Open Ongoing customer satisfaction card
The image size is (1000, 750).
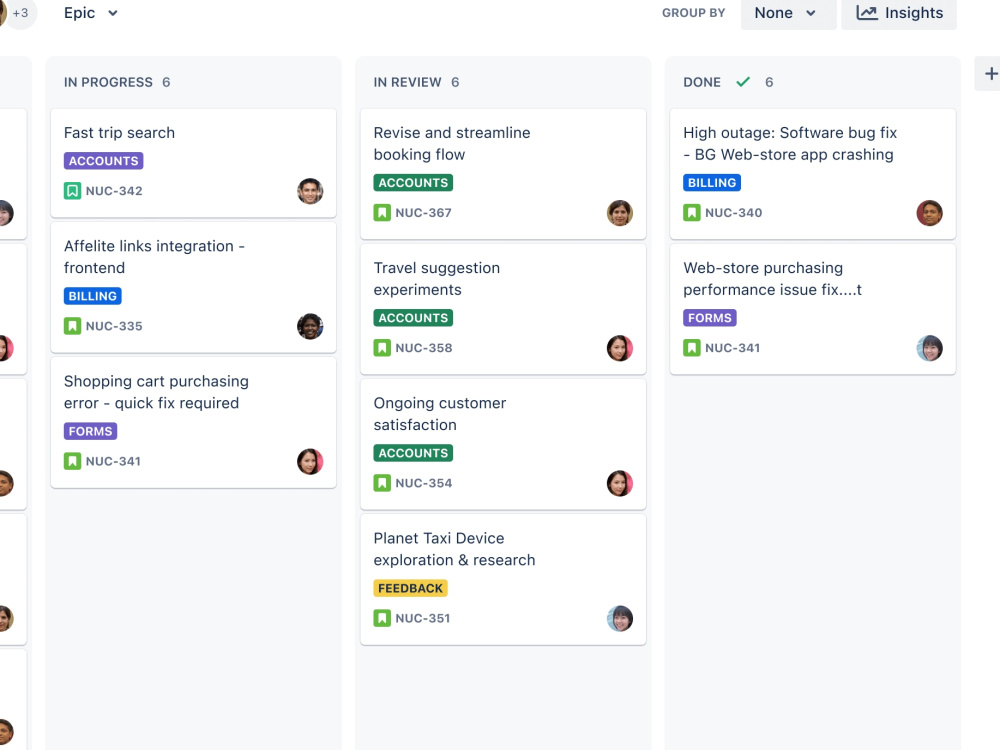(x=503, y=445)
